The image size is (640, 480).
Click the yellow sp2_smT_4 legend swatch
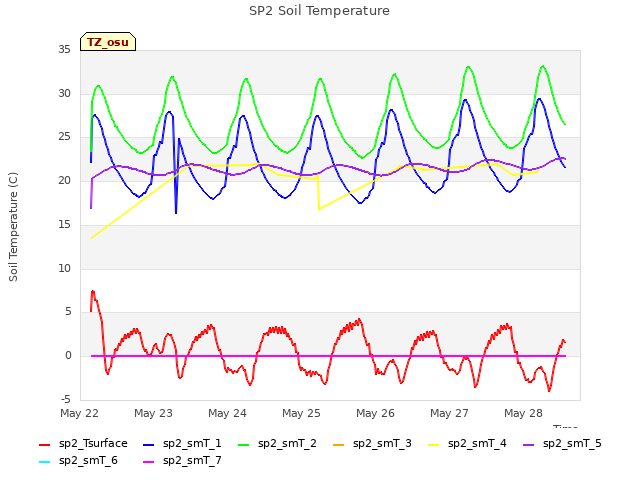pyautogui.click(x=433, y=444)
